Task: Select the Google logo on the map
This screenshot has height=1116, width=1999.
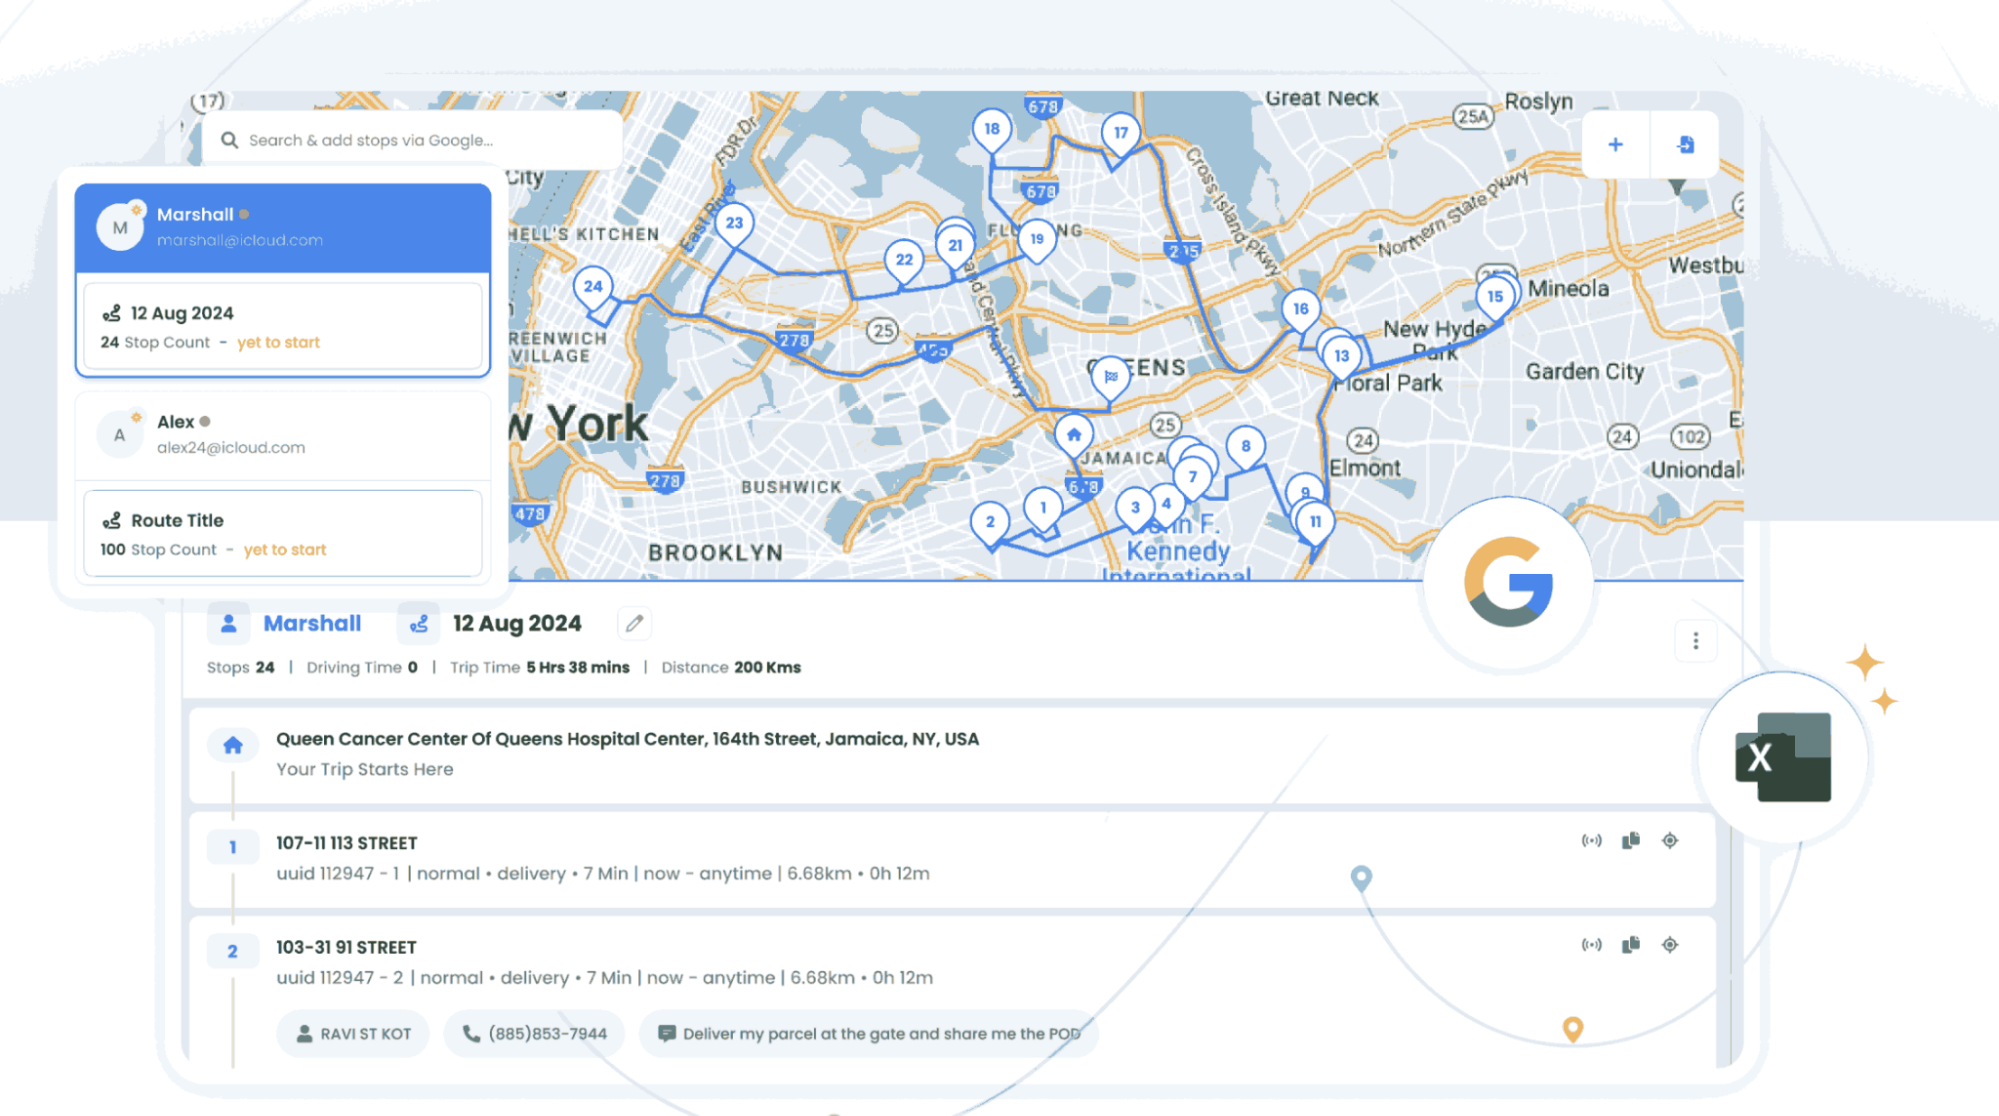Action: [x=1507, y=582]
